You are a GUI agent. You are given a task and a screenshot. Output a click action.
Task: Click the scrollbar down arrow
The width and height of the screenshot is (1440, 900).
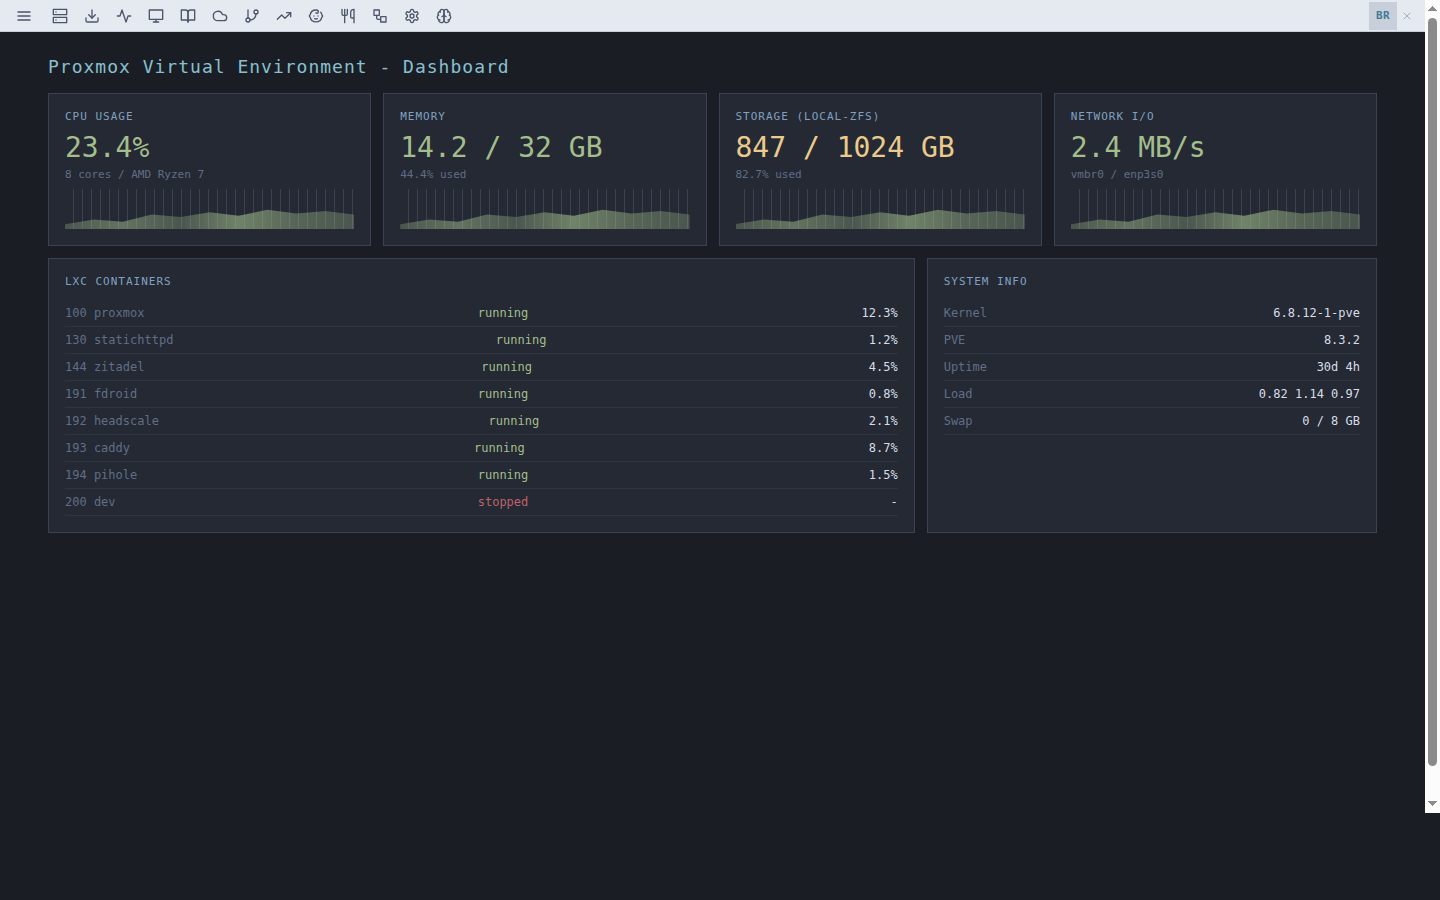[1433, 804]
